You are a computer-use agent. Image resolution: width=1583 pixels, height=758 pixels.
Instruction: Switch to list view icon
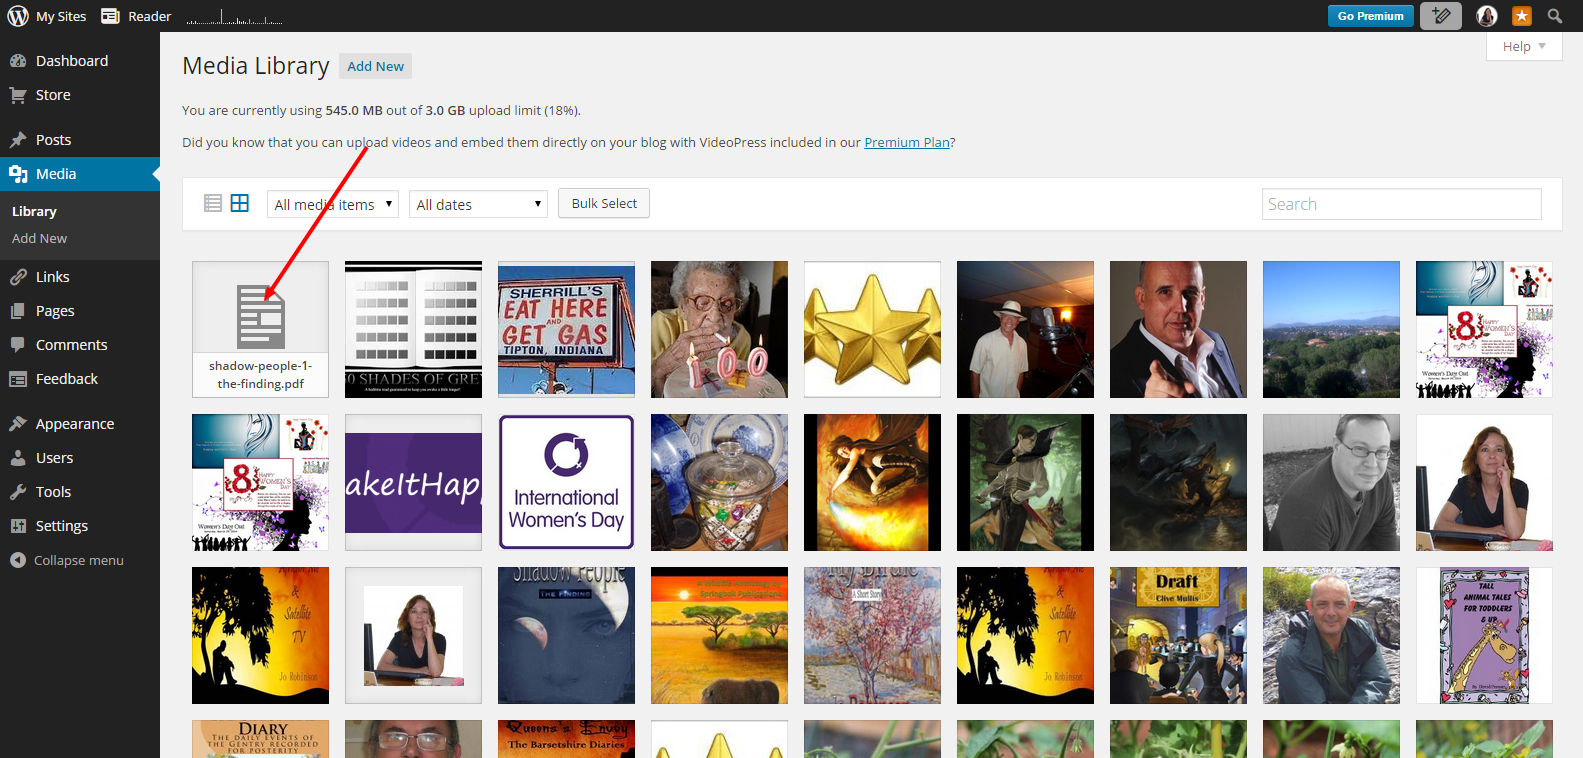(x=212, y=203)
